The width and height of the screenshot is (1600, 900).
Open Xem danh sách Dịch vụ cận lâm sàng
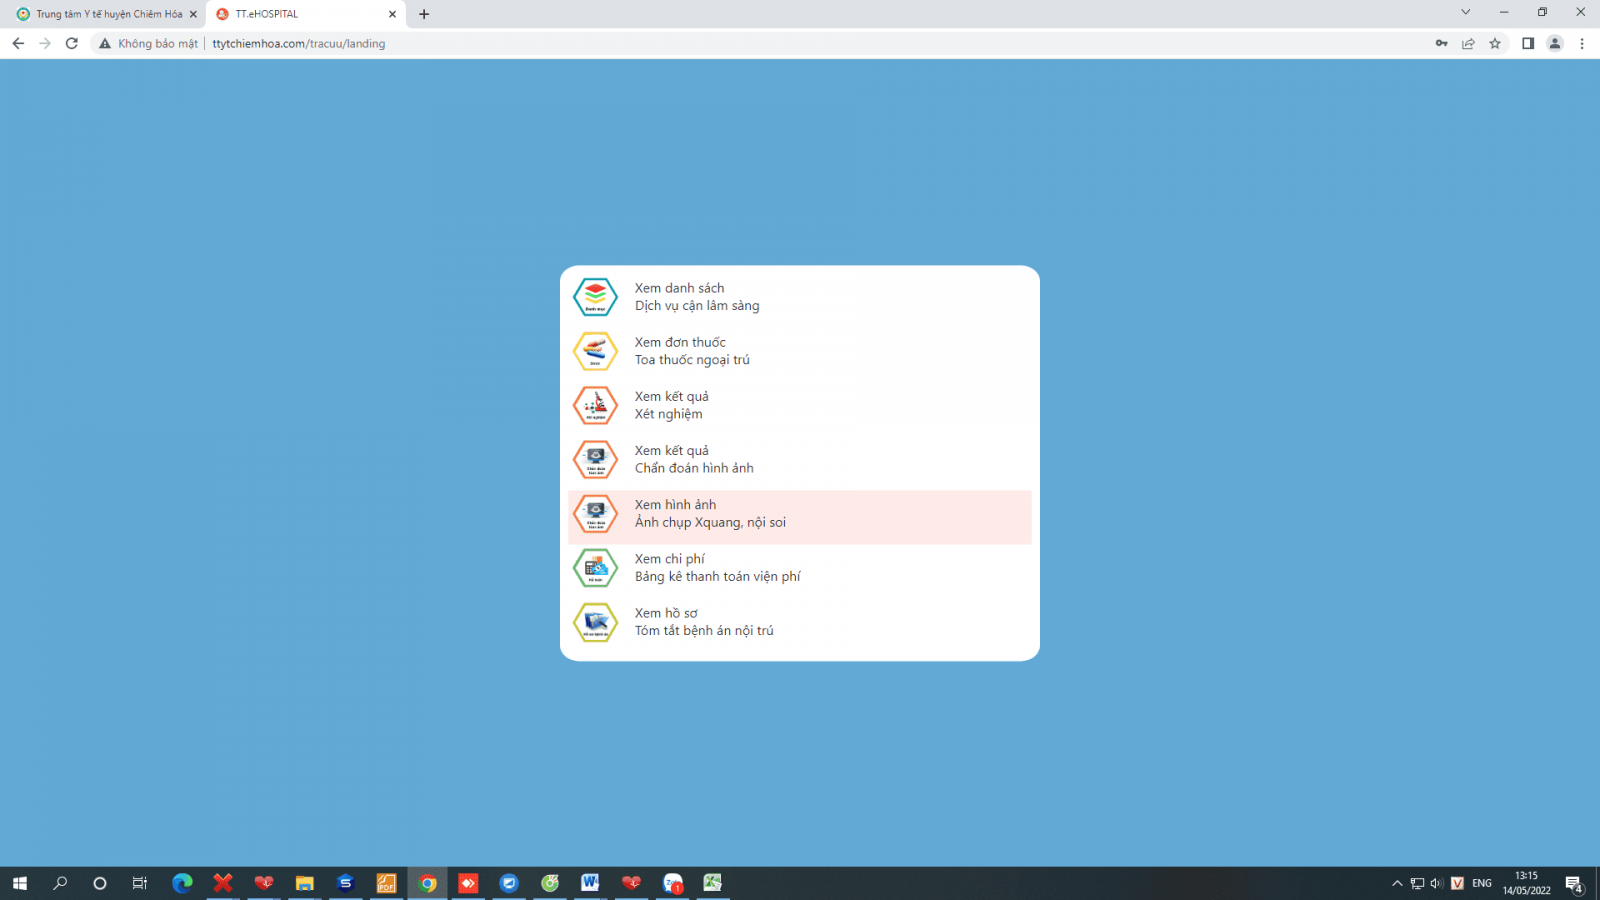[x=696, y=297]
